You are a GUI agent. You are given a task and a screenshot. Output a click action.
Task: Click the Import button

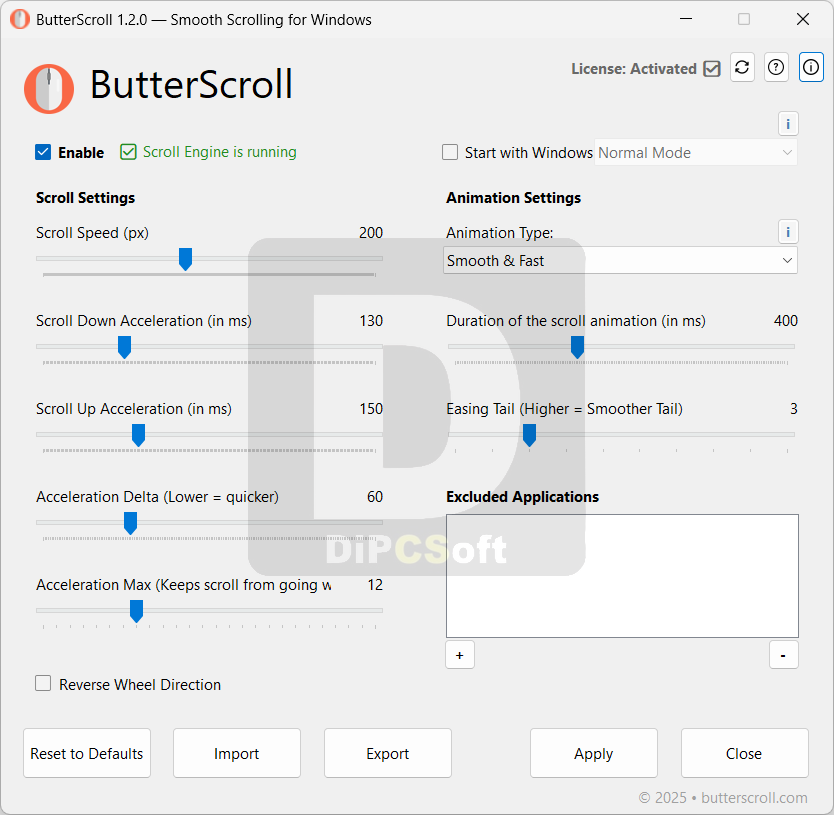[x=237, y=753]
